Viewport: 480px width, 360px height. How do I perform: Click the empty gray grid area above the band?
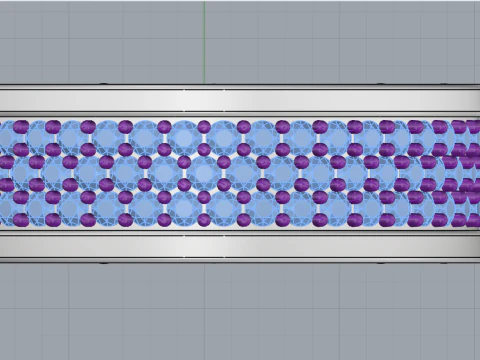[x=240, y=42]
